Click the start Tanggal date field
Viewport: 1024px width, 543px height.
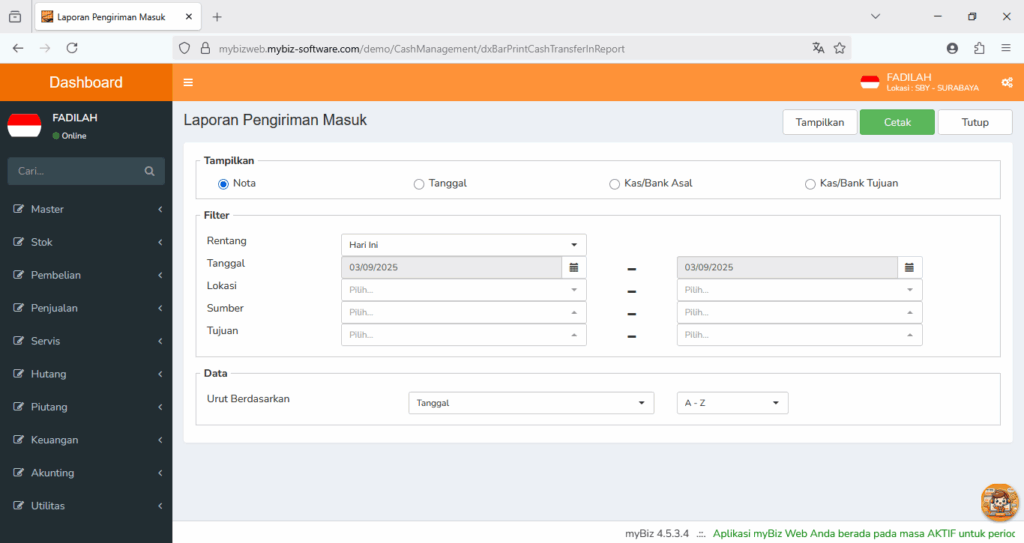coord(451,267)
